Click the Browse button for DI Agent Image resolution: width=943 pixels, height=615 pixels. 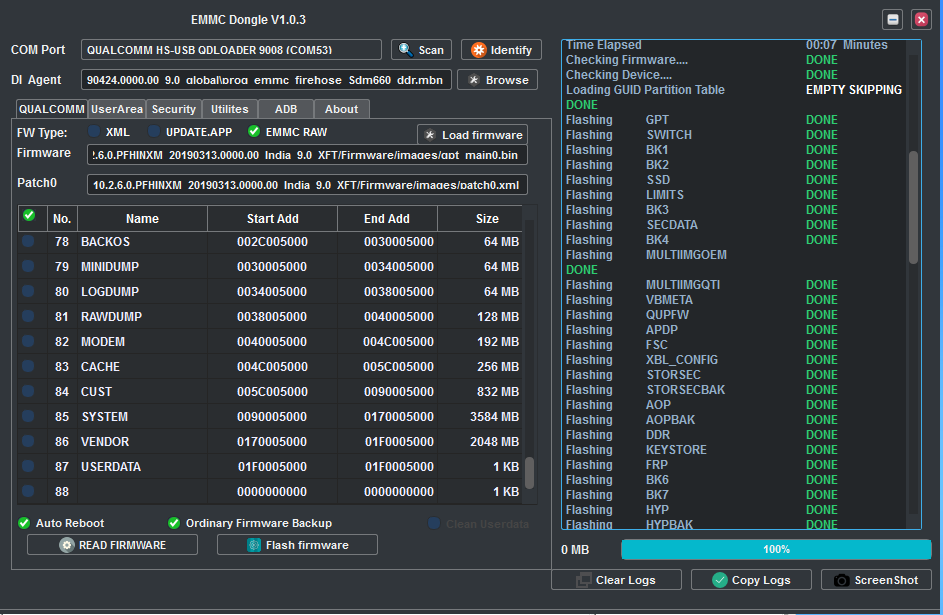[x=497, y=80]
